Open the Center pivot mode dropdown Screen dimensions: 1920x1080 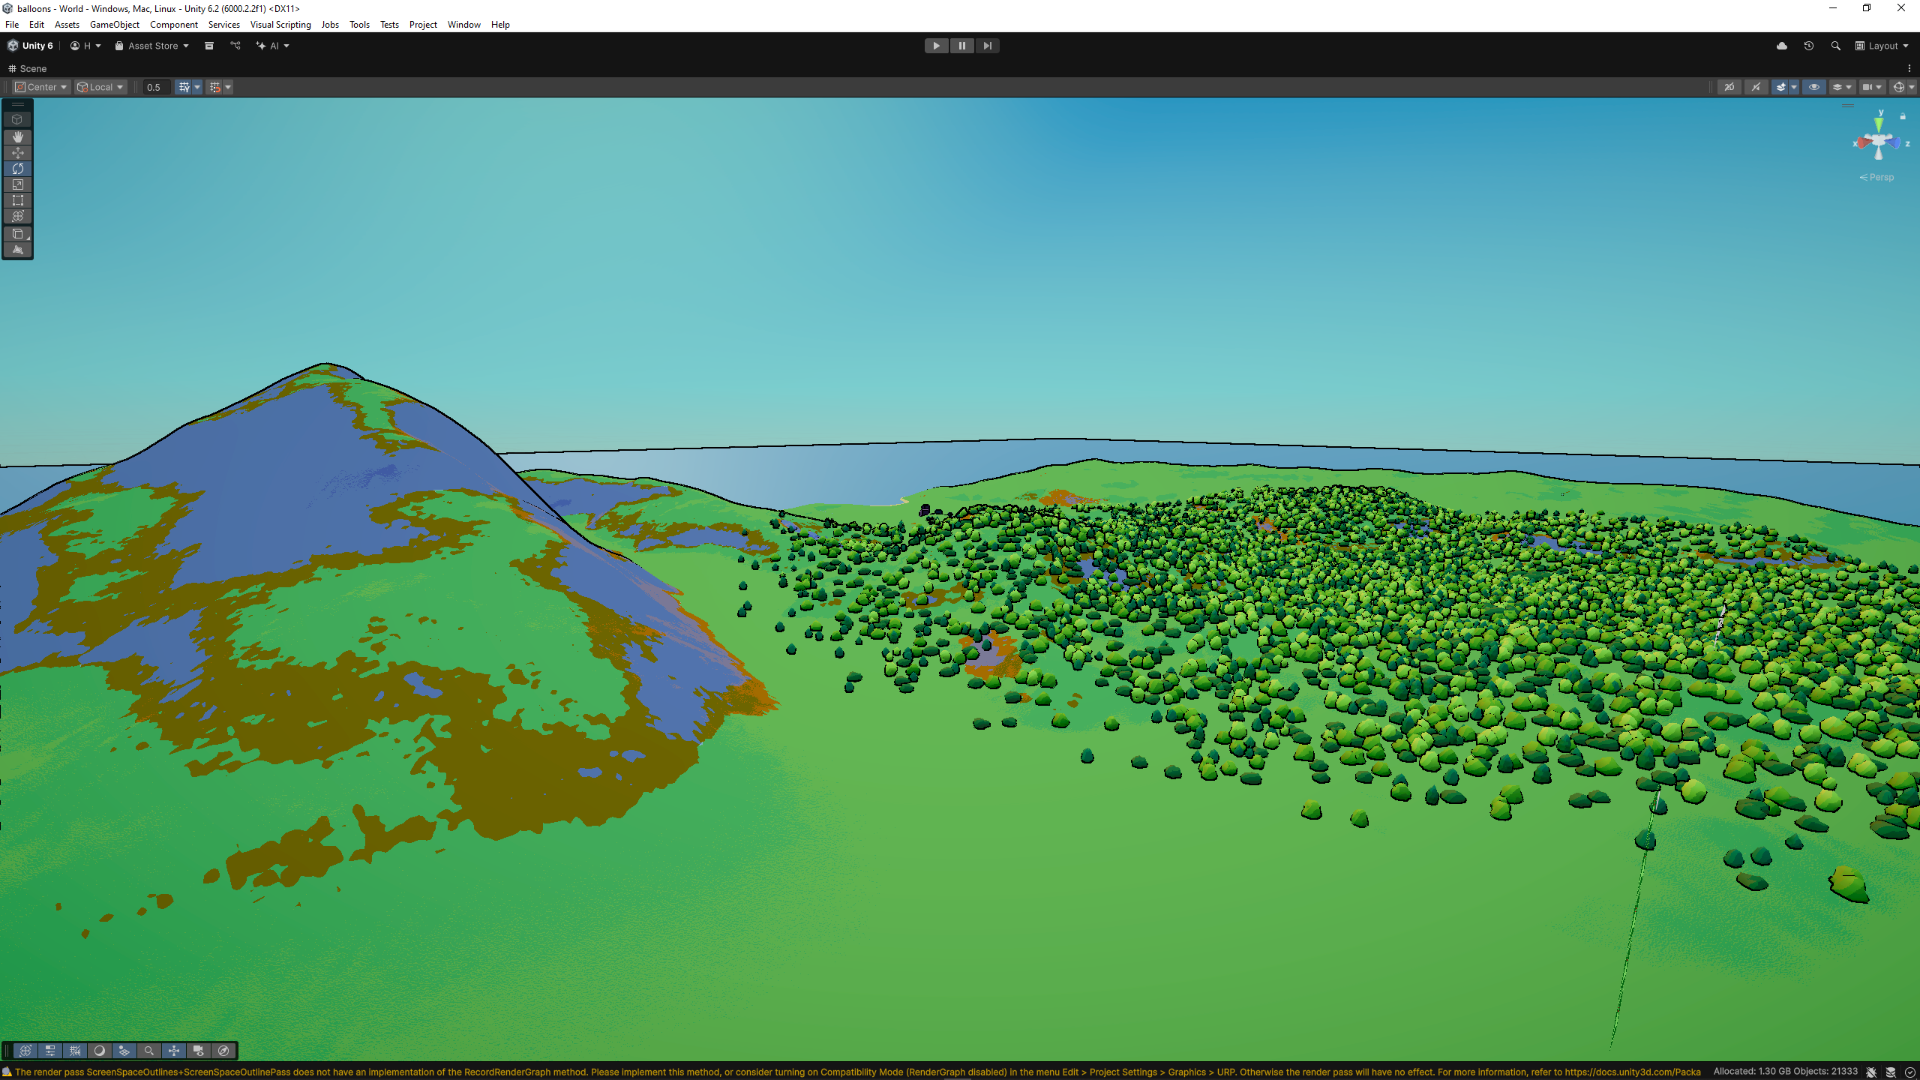(41, 87)
